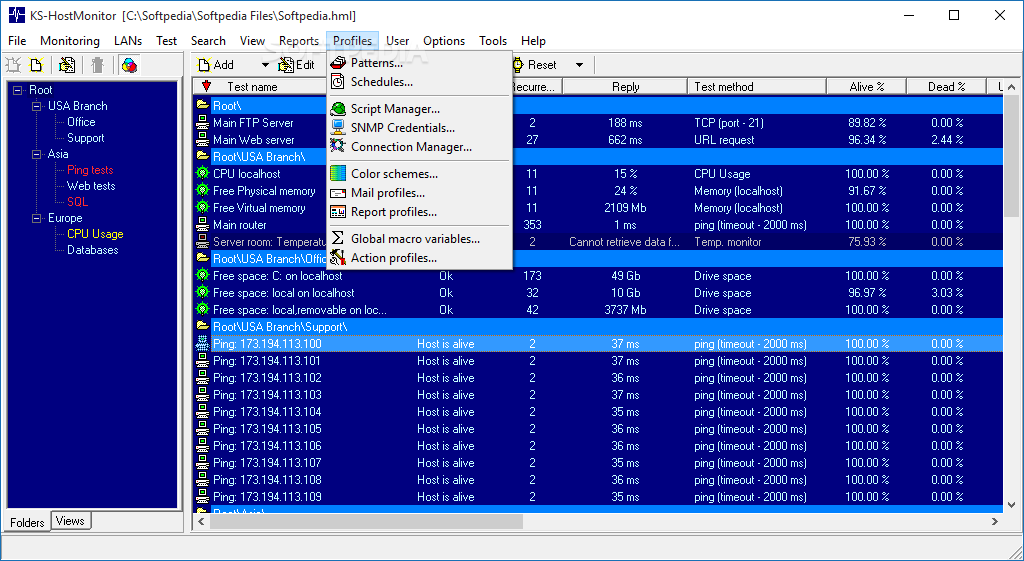
Task: Sort by the Test method column header
Action: [758, 86]
